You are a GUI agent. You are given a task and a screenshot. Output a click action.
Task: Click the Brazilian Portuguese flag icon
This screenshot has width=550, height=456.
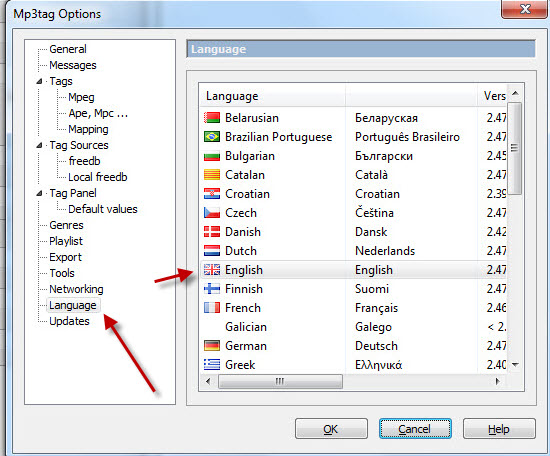click(x=212, y=136)
